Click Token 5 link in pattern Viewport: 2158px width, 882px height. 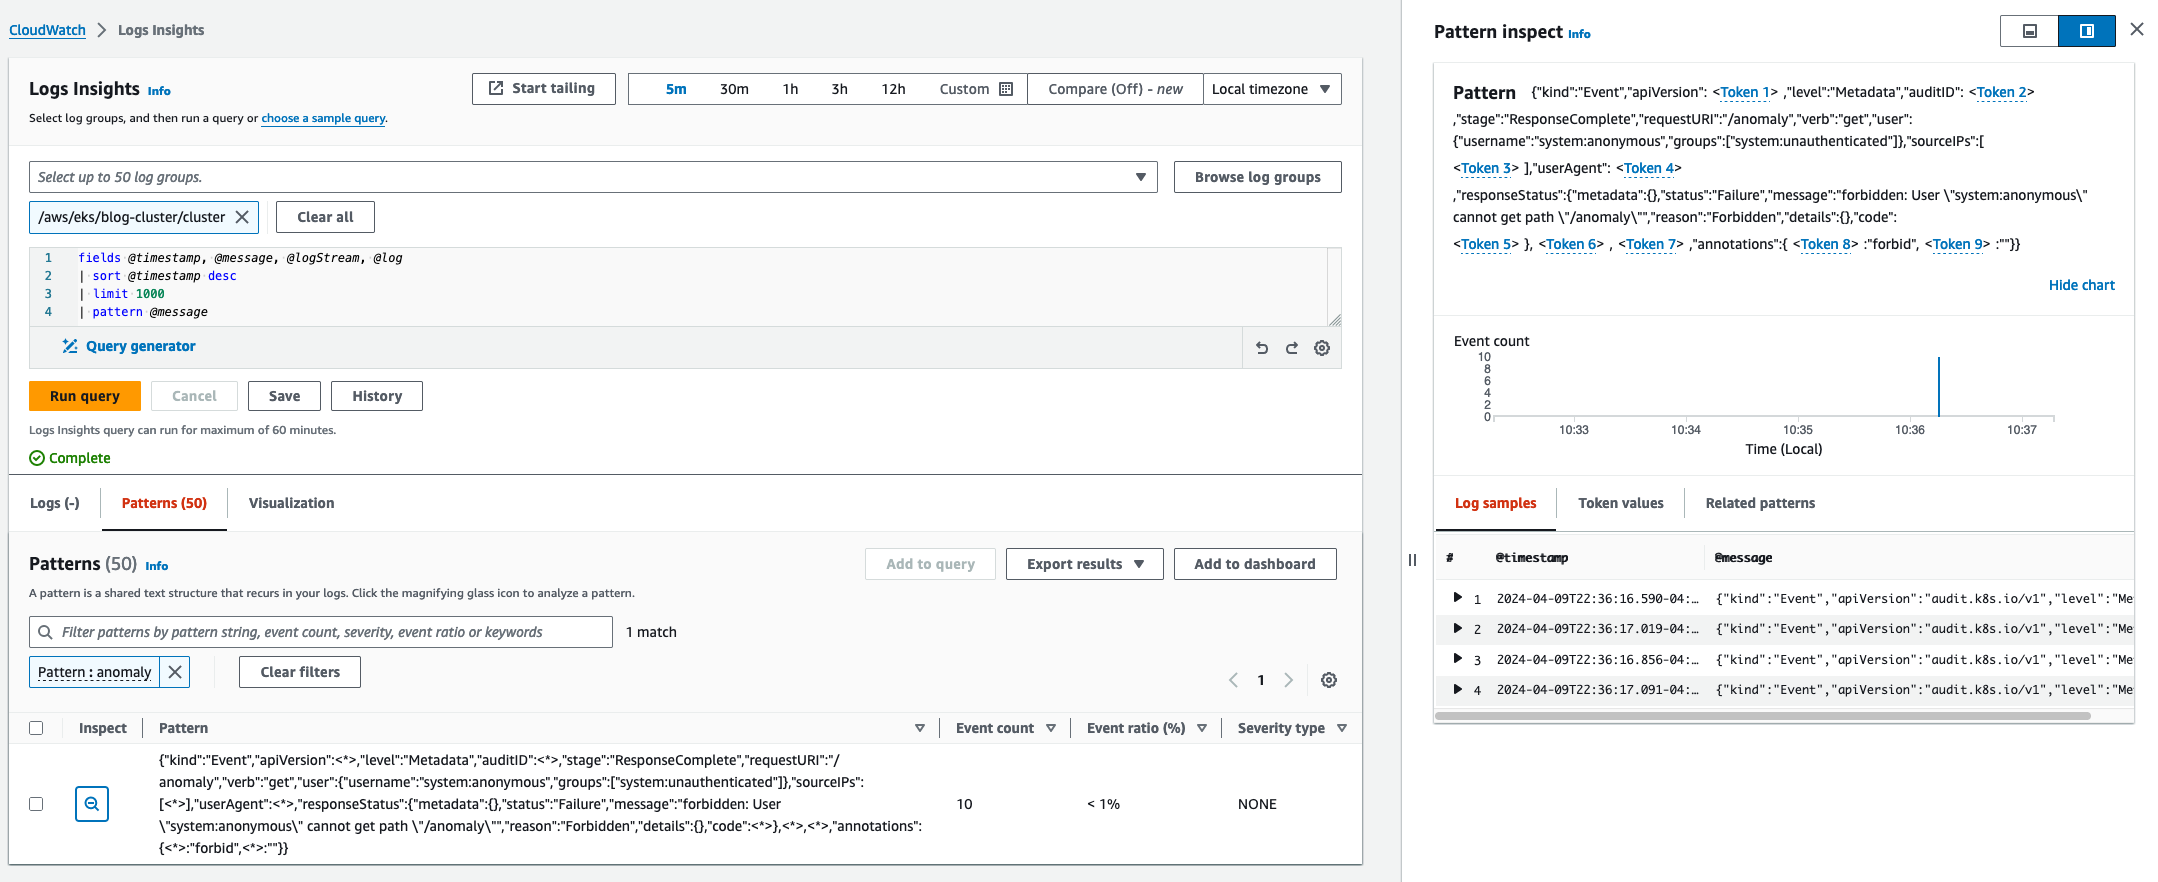pyautogui.click(x=1486, y=244)
